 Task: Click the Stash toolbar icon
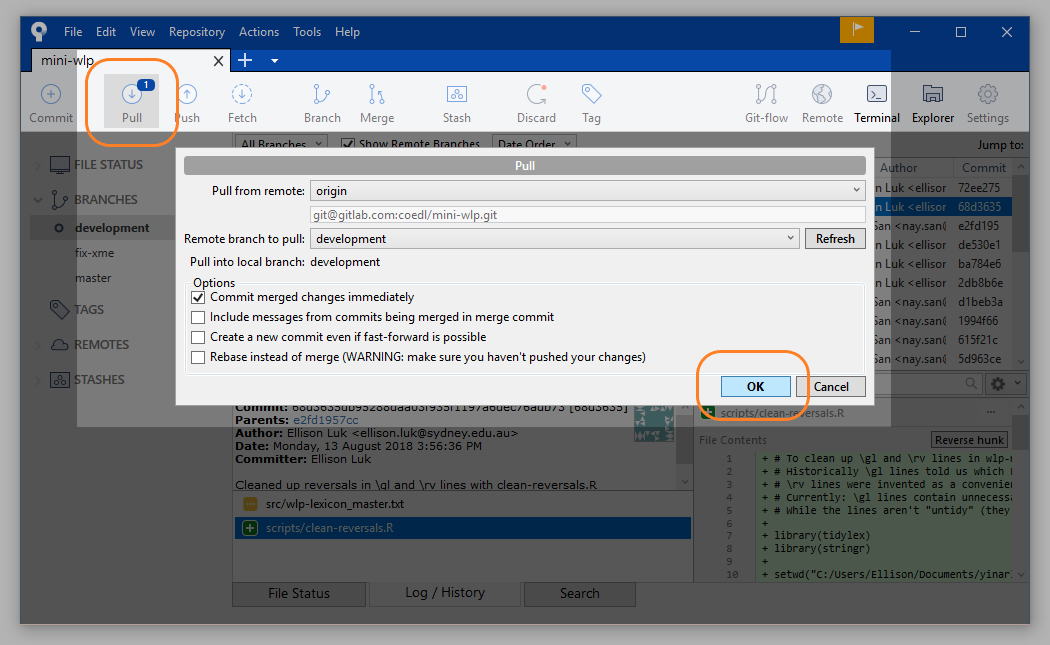pos(457,94)
